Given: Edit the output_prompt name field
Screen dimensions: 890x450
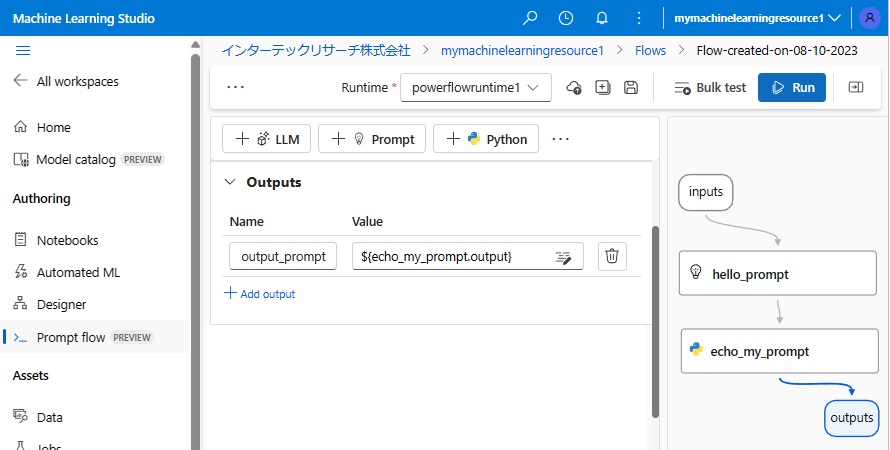Looking at the screenshot, I should point(283,256).
